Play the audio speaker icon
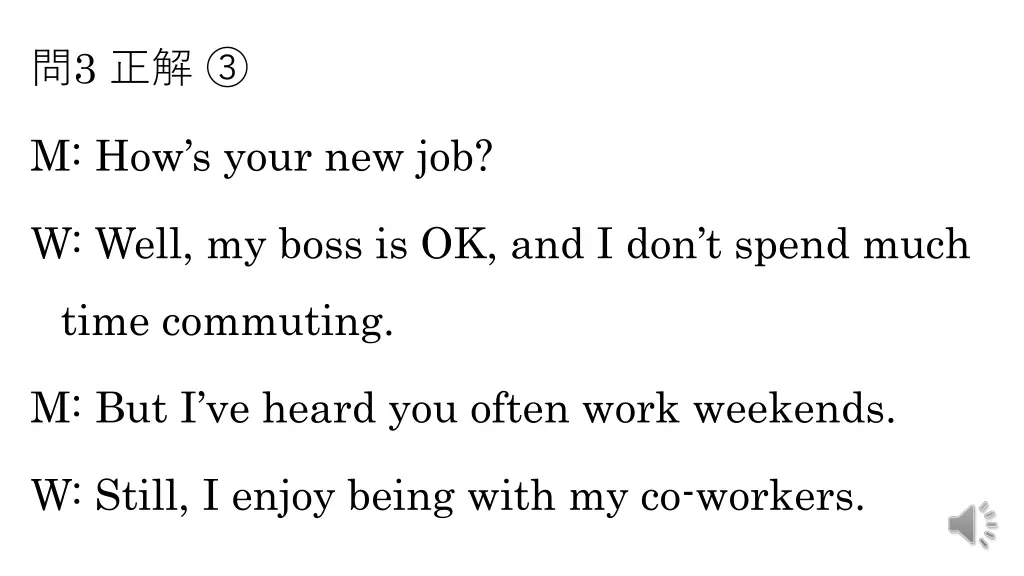1024x576 pixels. tap(972, 524)
